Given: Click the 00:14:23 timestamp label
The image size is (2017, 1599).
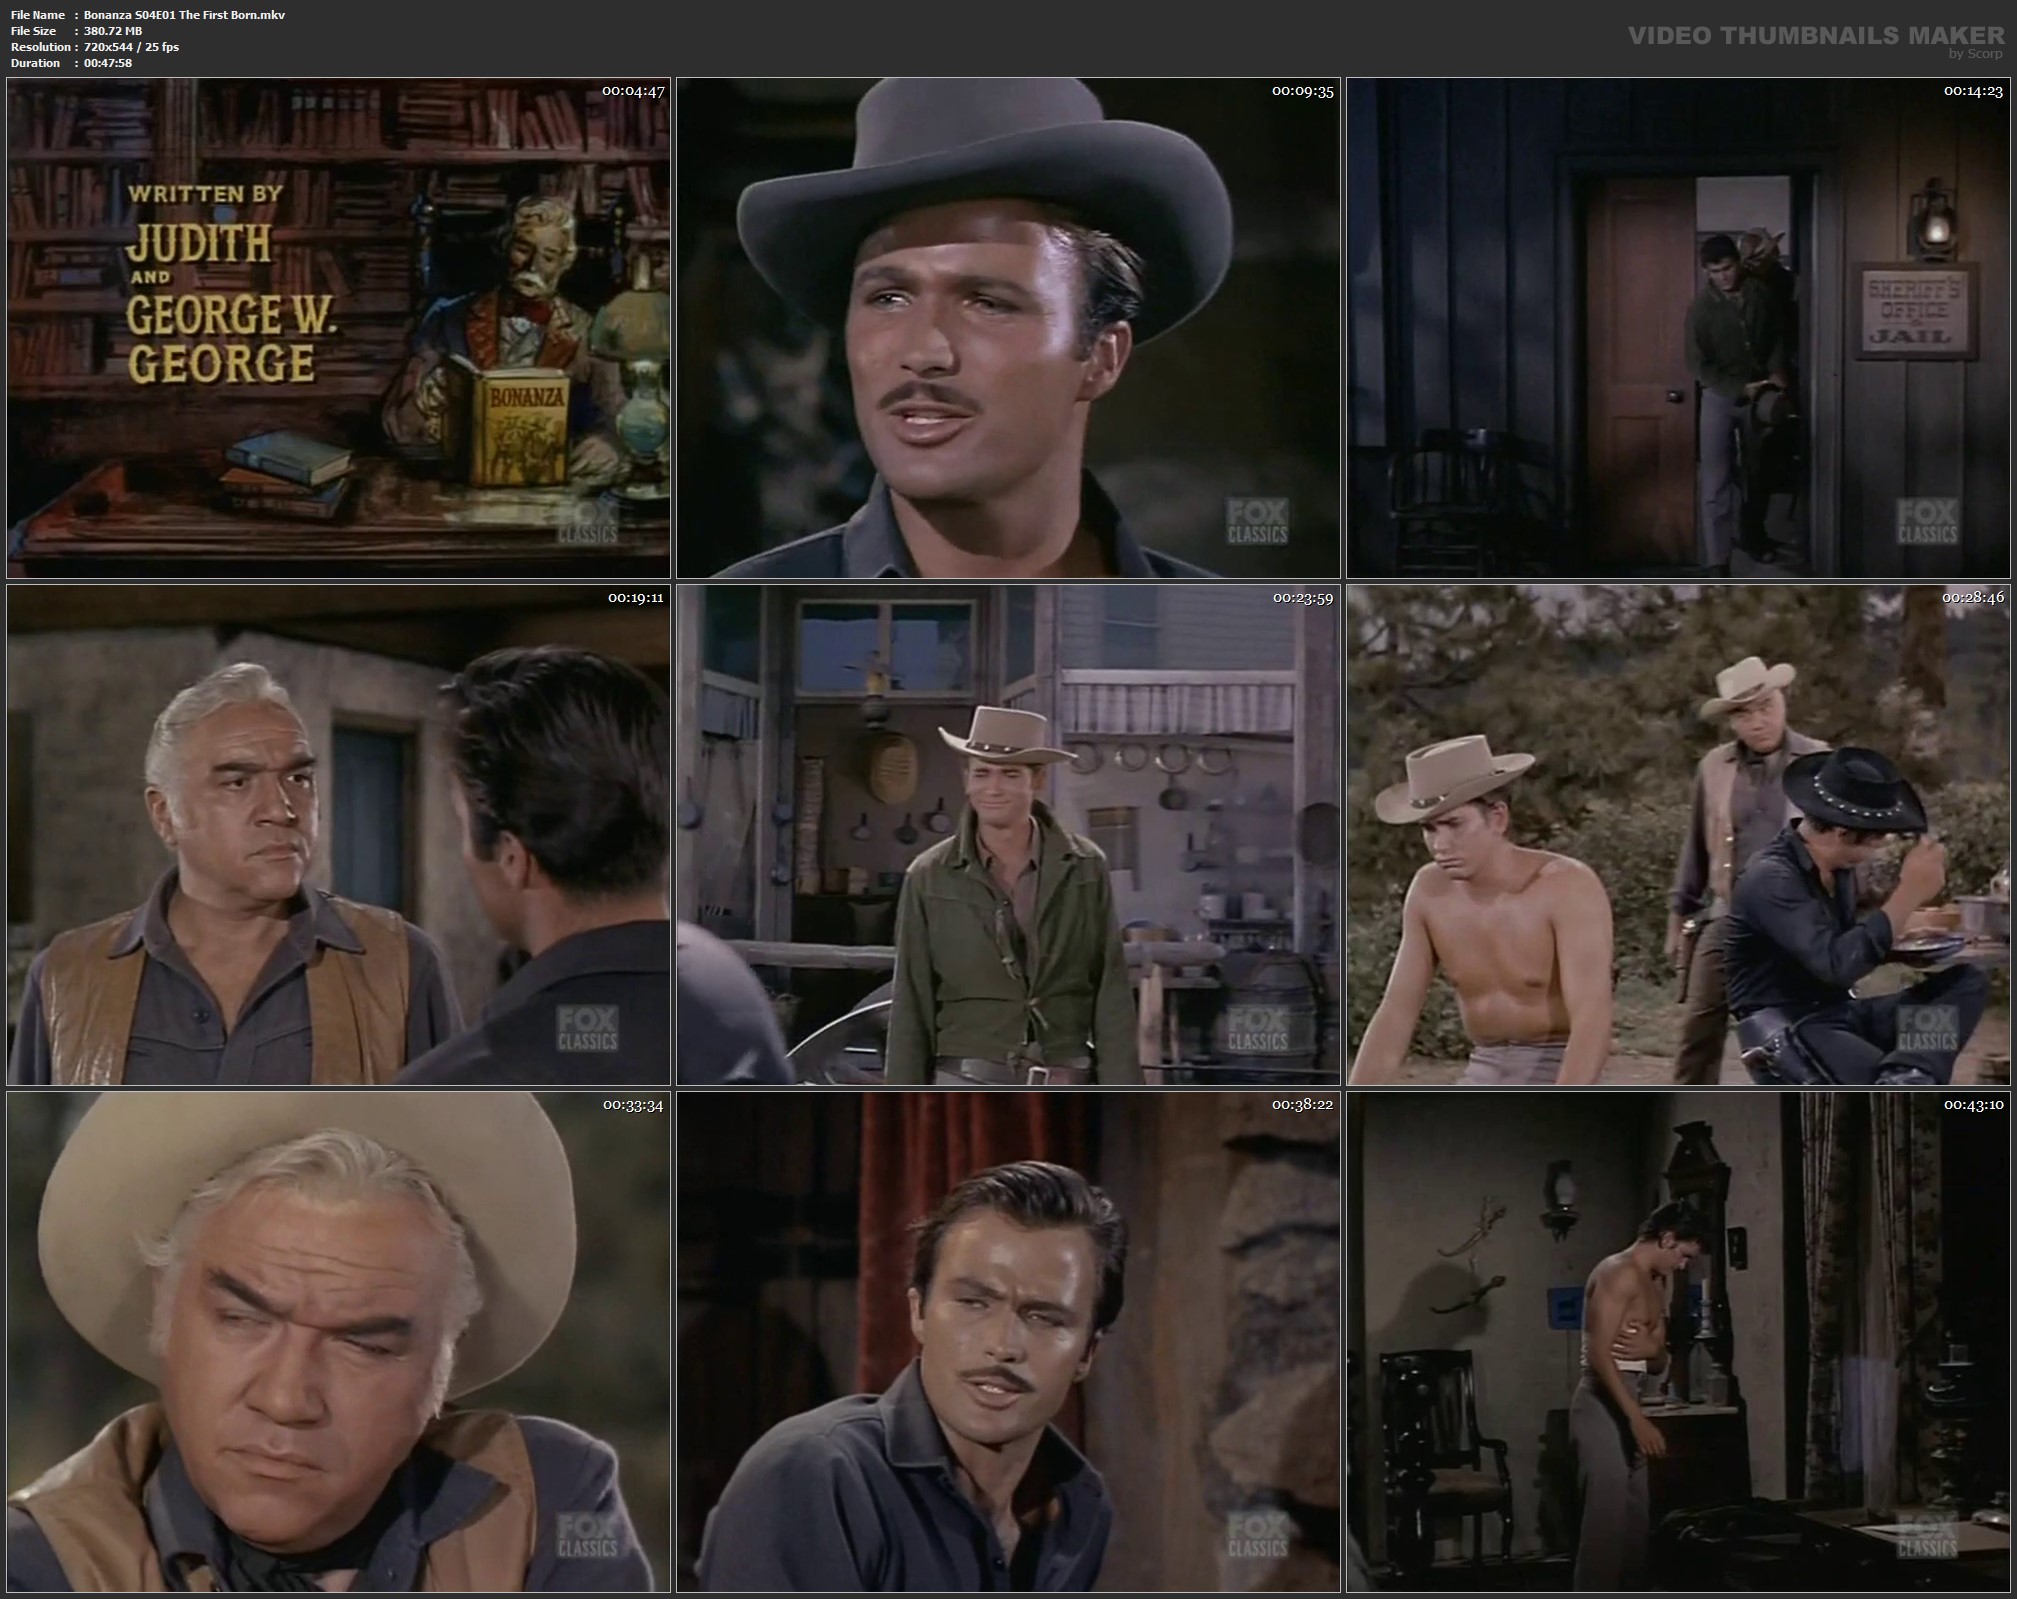Looking at the screenshot, I should [1973, 91].
